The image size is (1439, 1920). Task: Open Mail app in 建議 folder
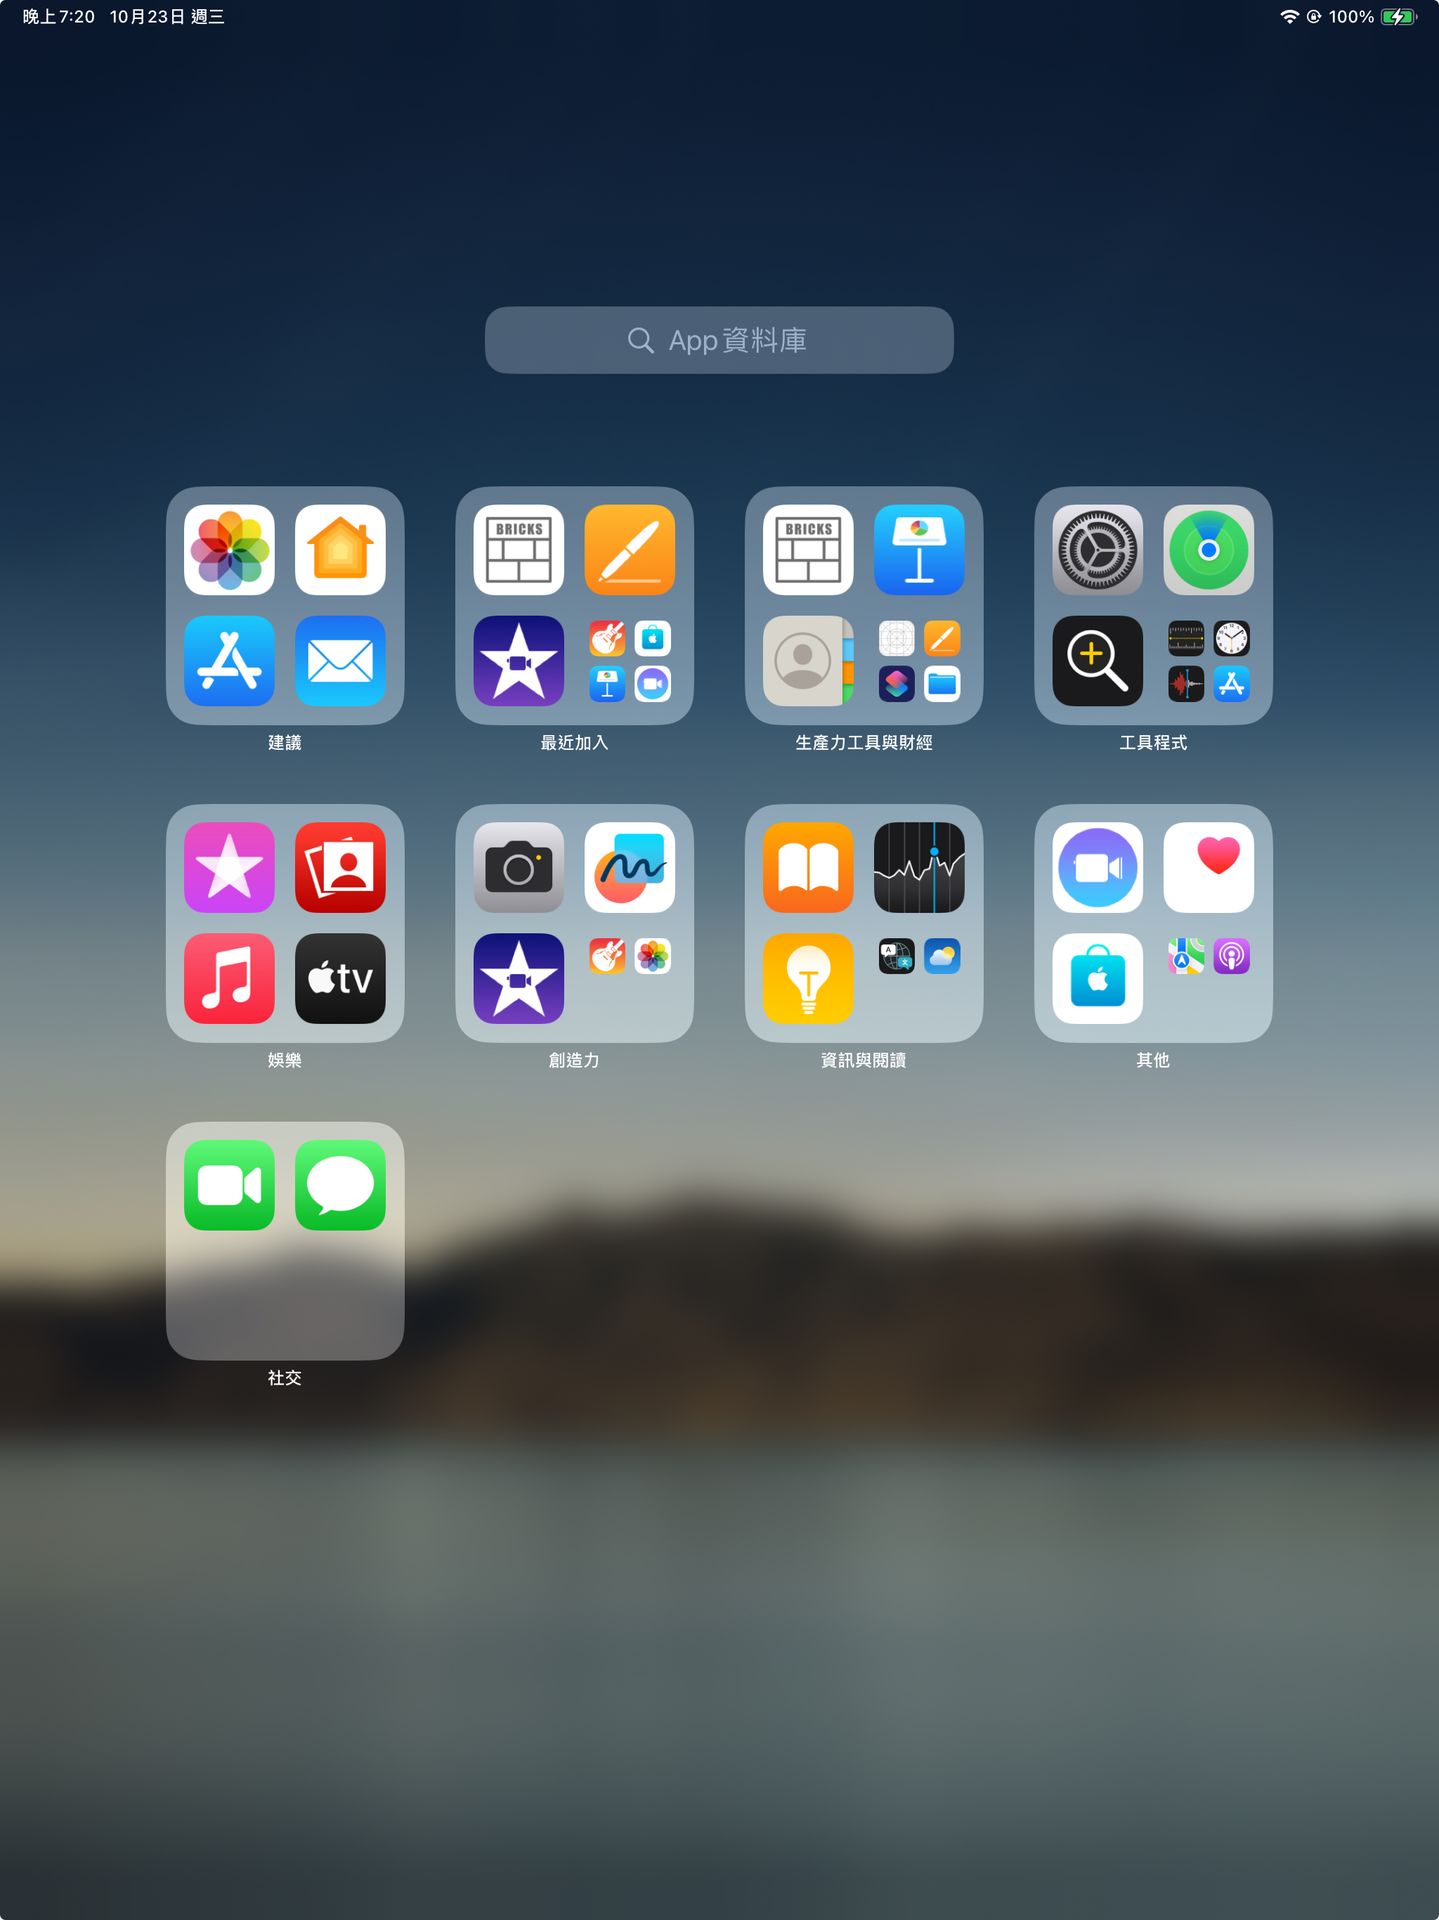click(x=340, y=661)
